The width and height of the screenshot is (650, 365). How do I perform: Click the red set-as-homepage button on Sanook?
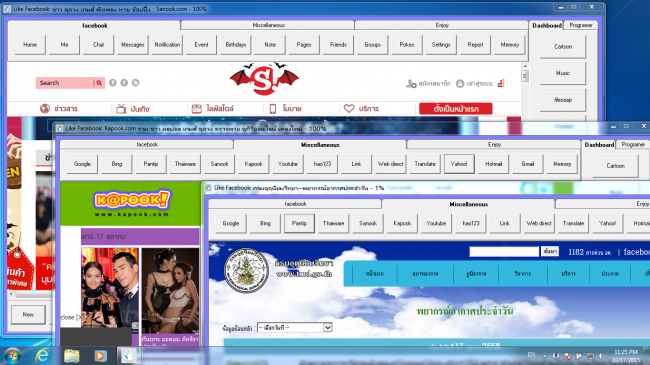click(456, 109)
